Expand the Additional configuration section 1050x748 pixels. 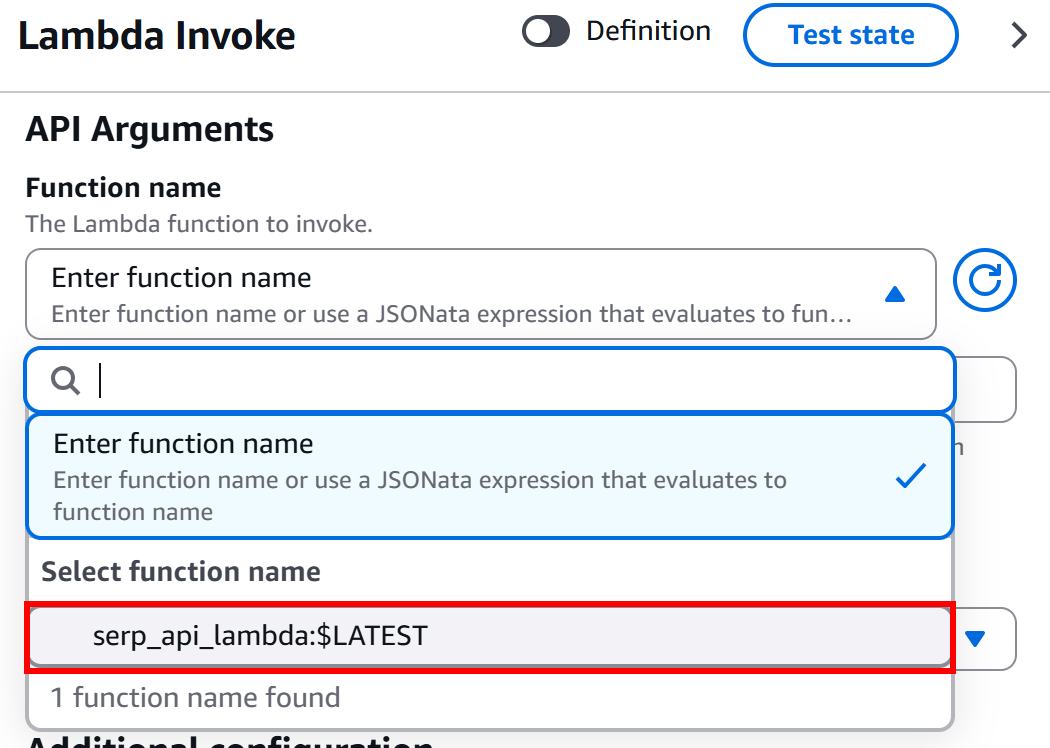tap(230, 742)
